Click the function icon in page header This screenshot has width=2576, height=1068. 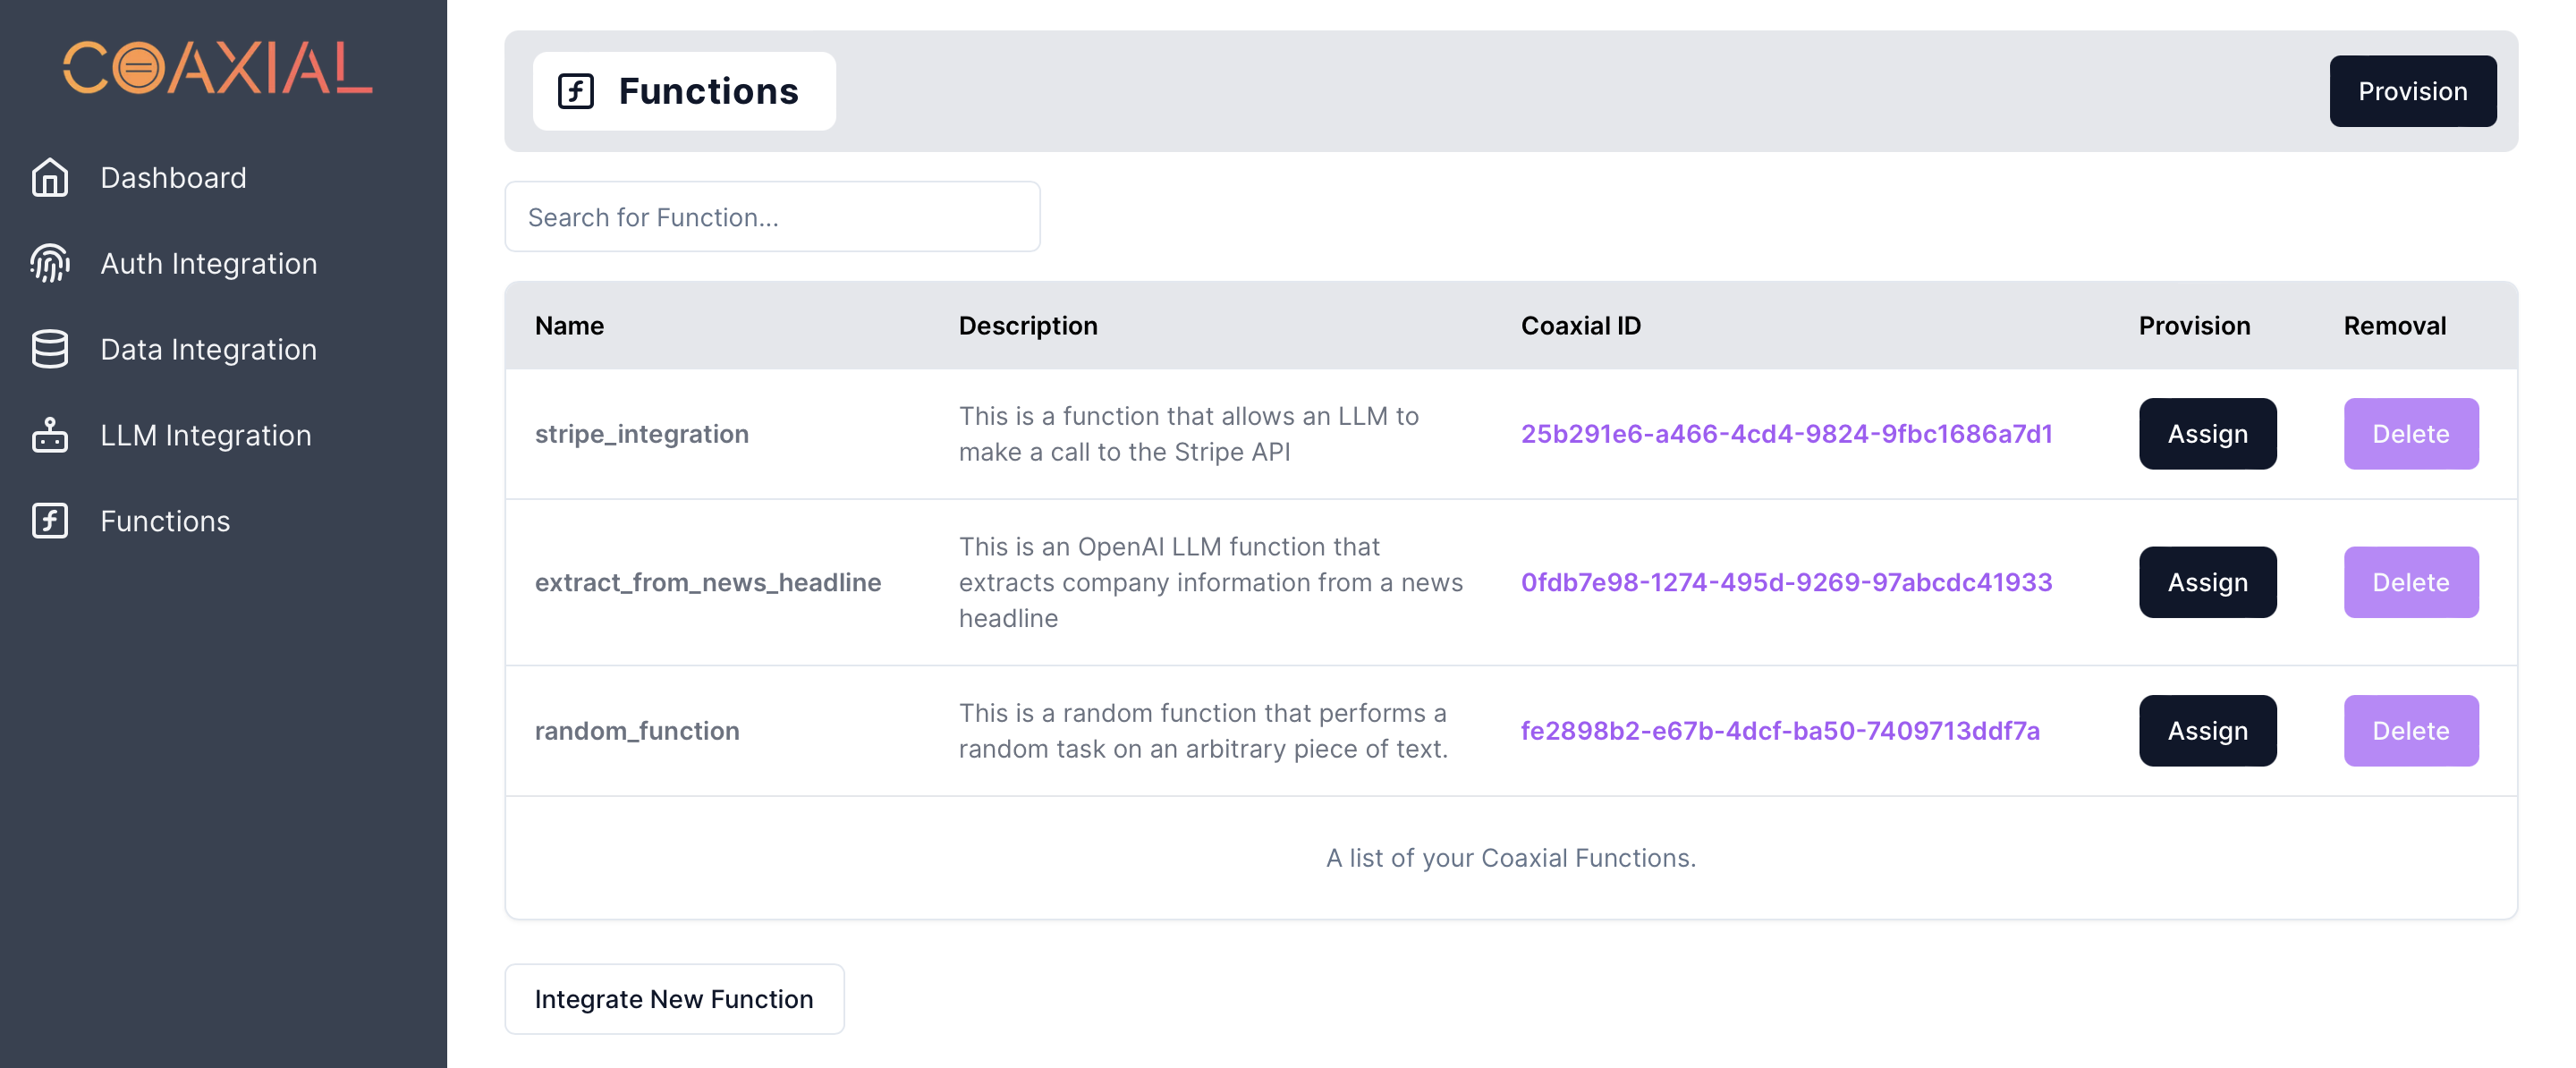click(576, 91)
